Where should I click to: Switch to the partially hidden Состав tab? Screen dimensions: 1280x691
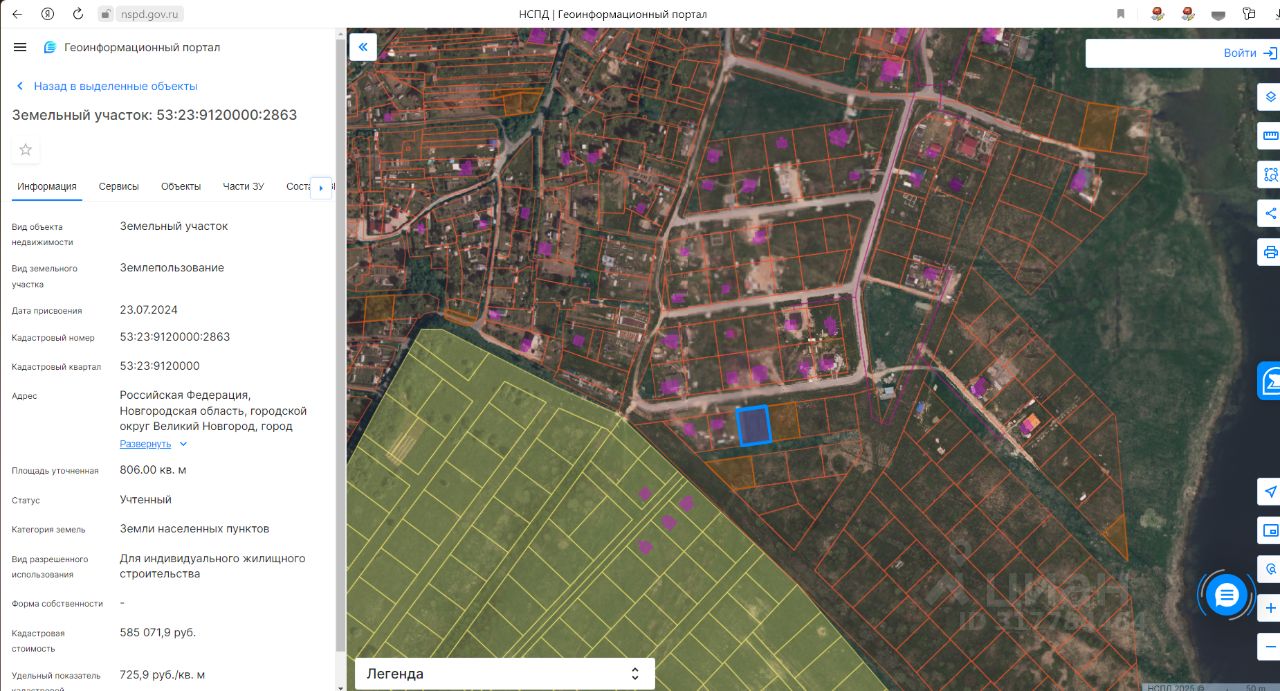(298, 186)
